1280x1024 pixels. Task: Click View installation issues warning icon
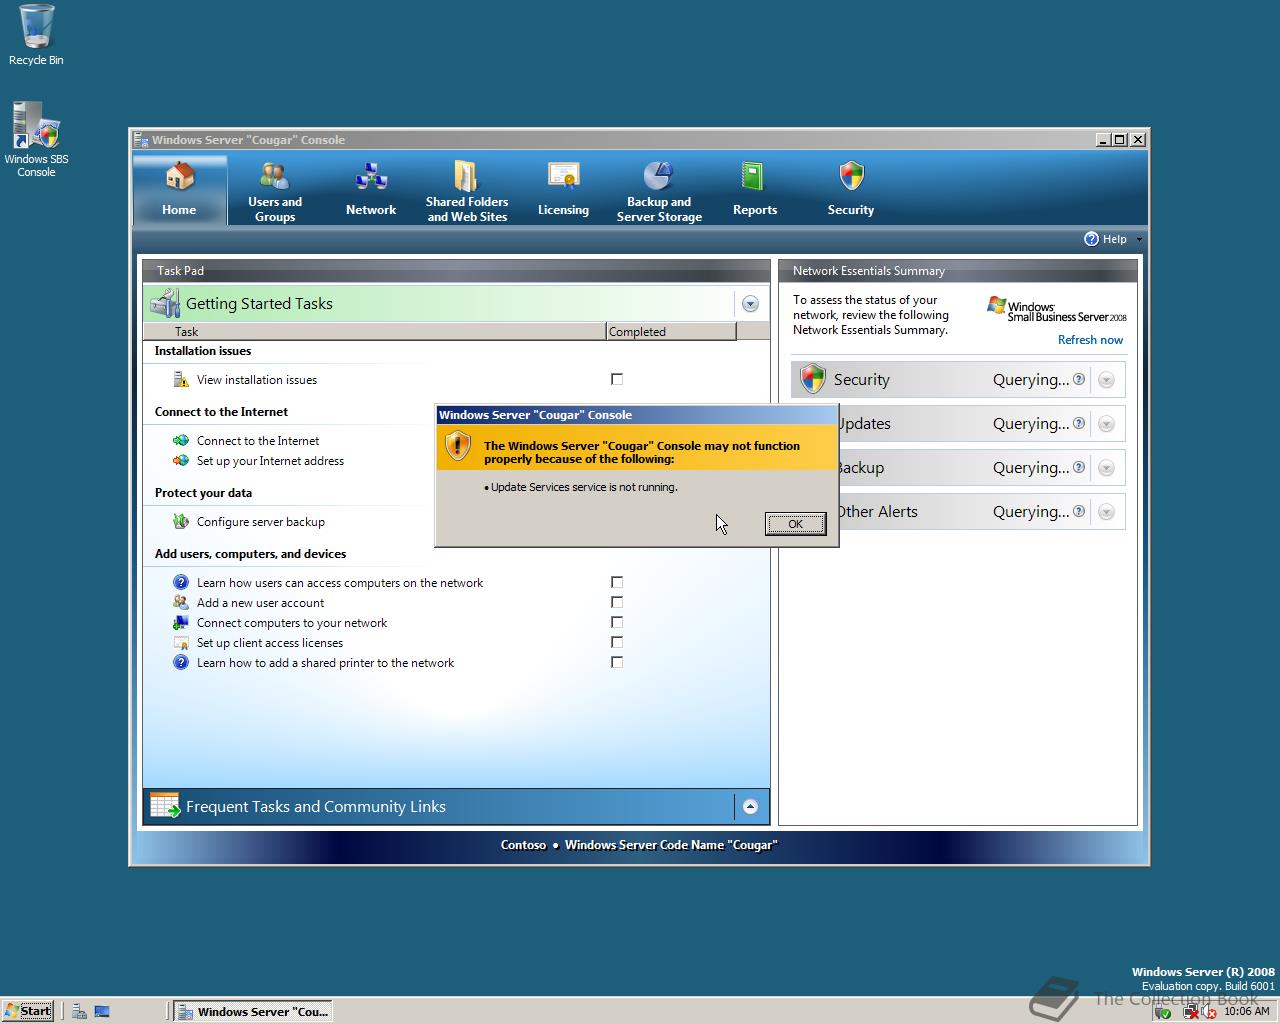(181, 380)
